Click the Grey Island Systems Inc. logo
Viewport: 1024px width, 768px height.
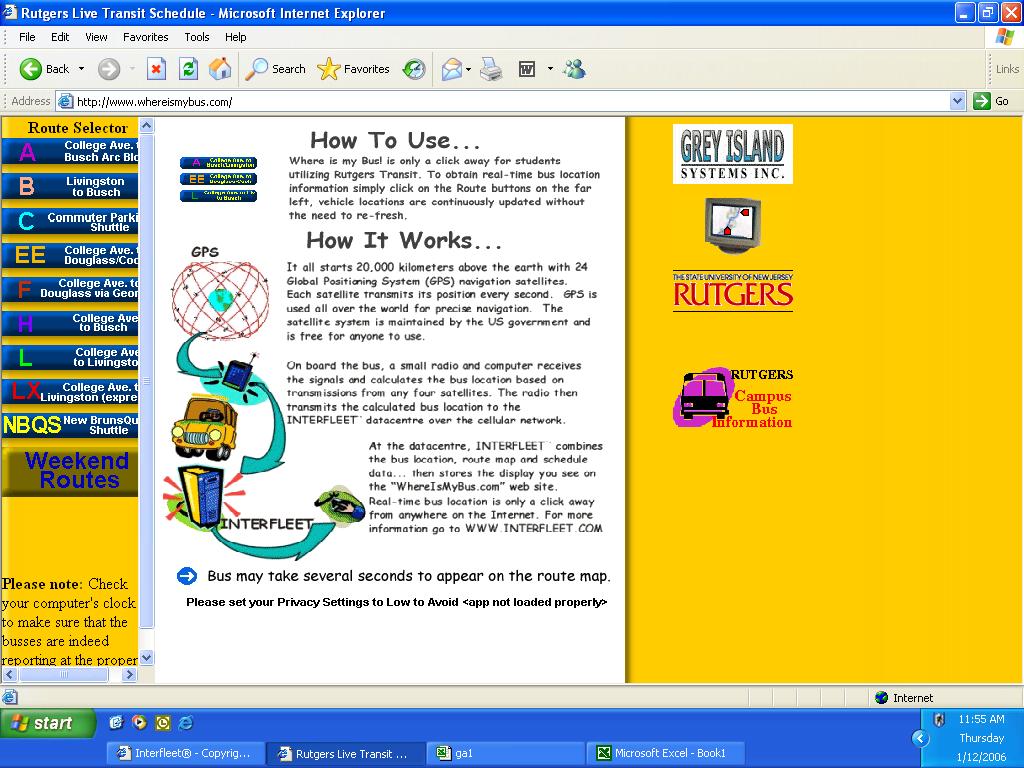[733, 154]
